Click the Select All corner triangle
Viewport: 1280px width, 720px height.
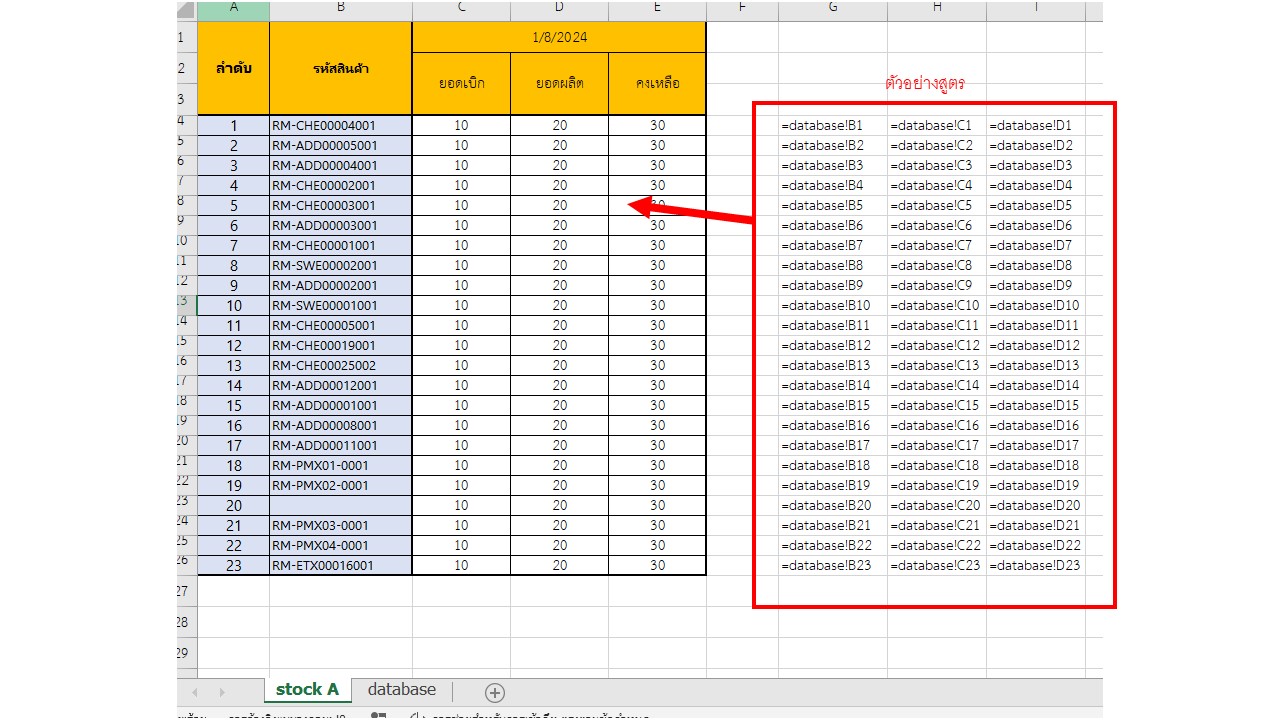click(x=187, y=10)
